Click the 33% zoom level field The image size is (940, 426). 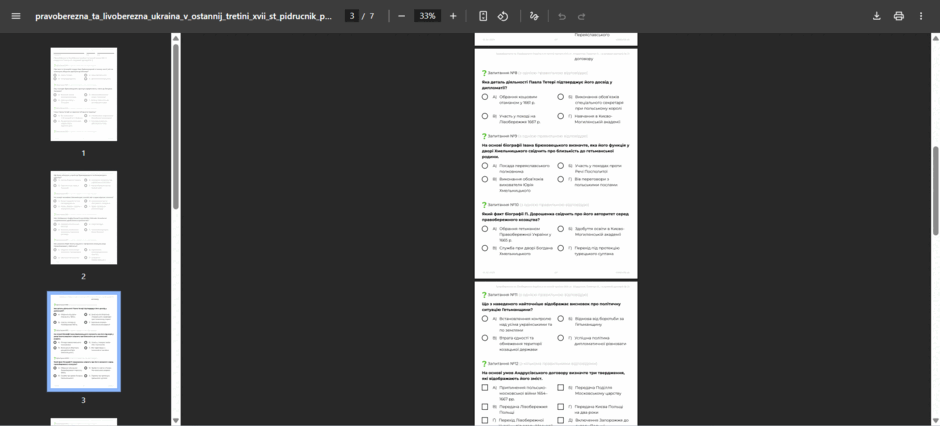pos(427,16)
